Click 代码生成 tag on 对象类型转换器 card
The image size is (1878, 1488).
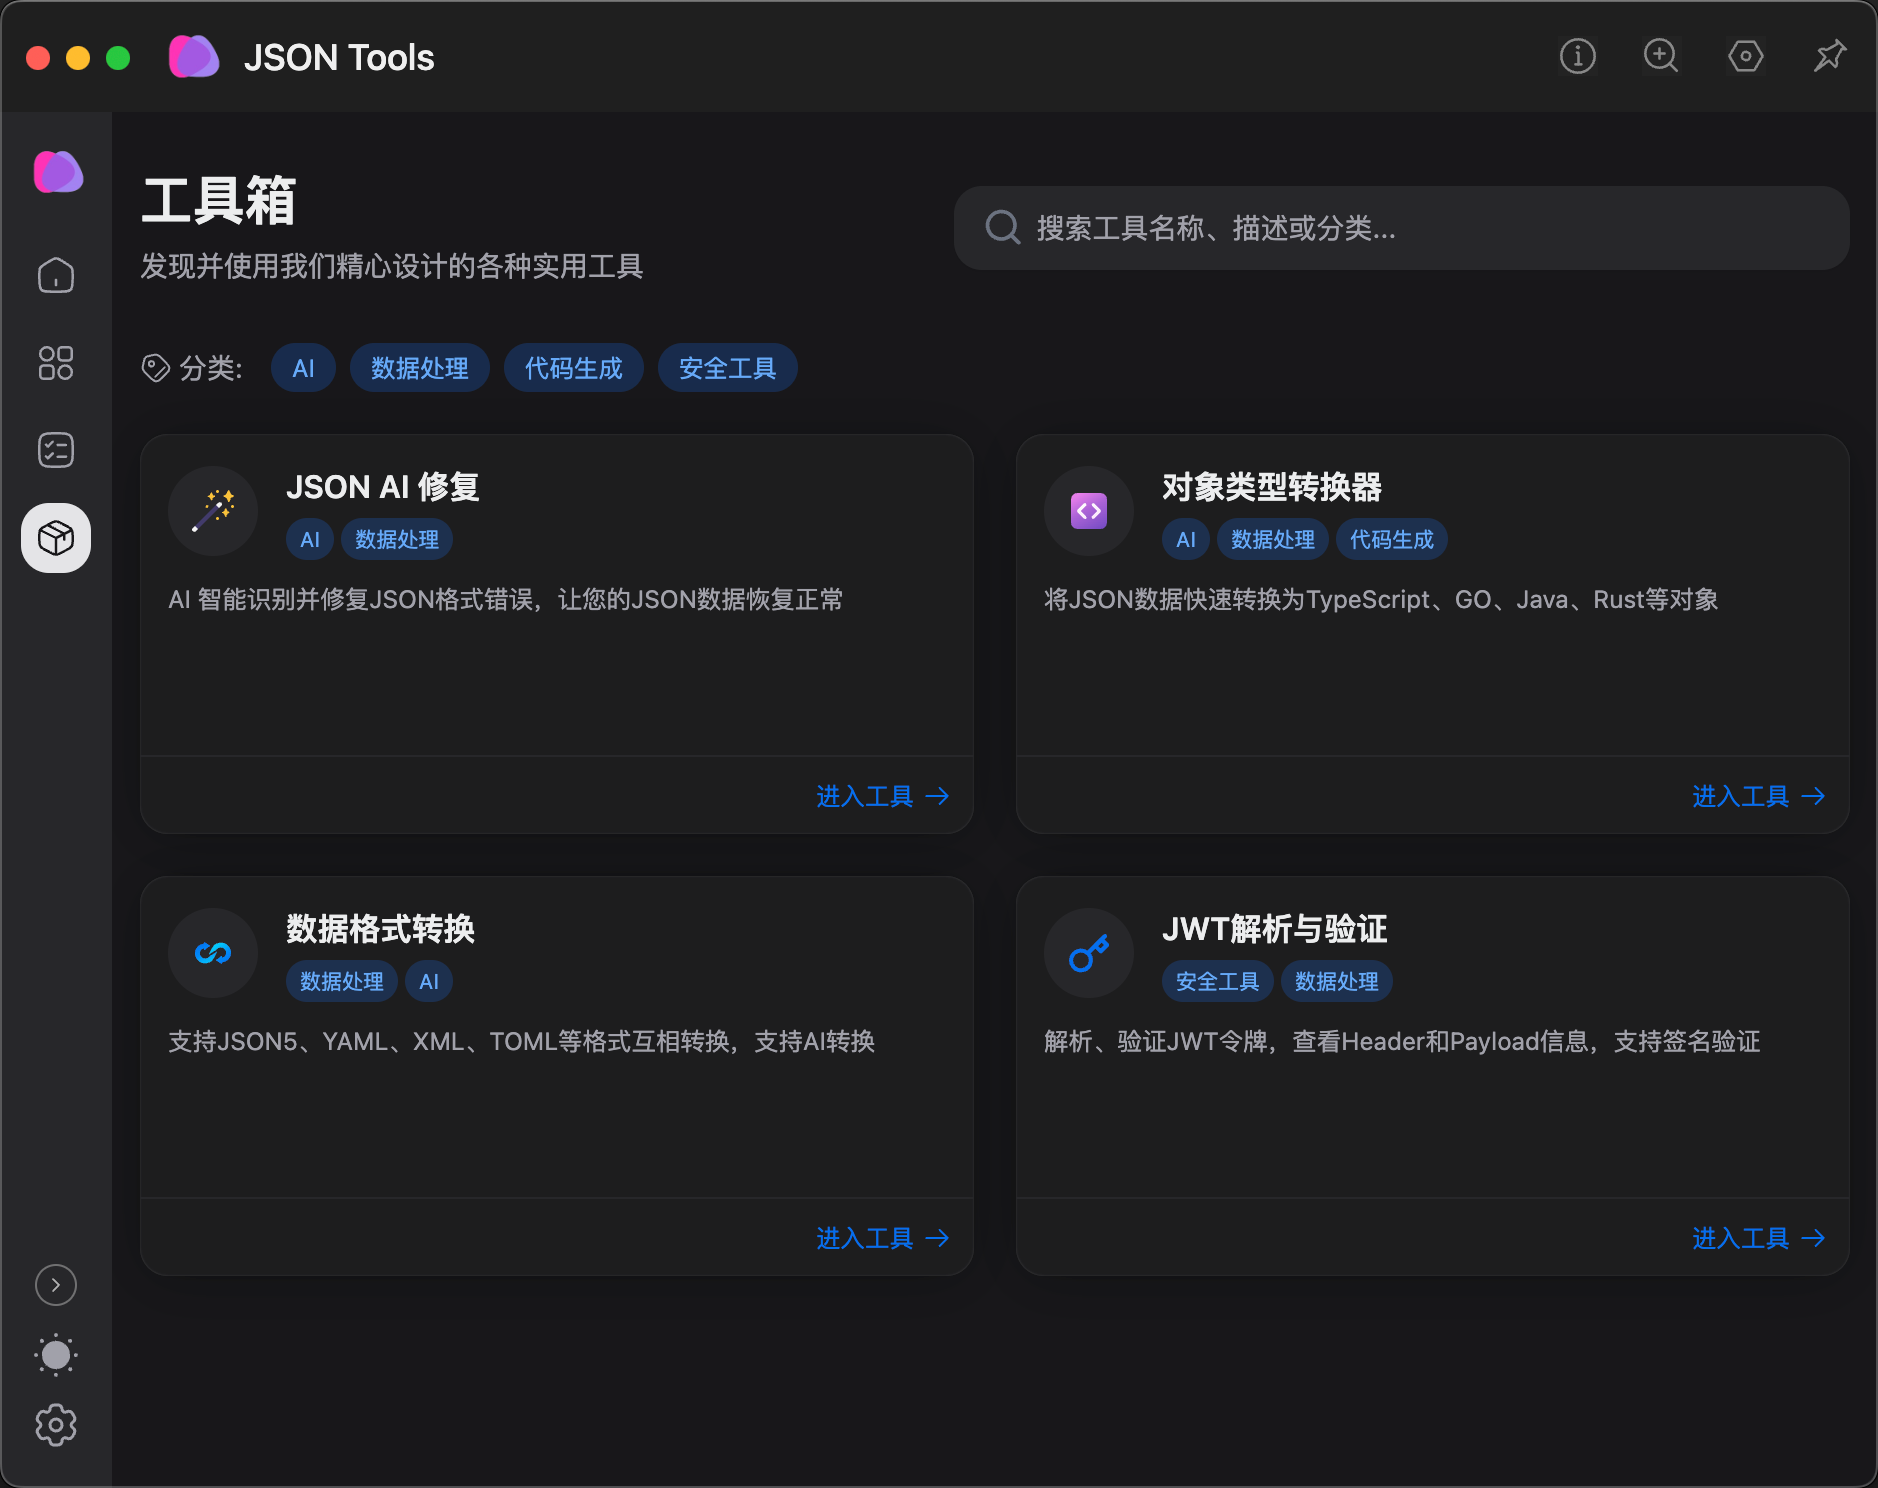click(1392, 539)
